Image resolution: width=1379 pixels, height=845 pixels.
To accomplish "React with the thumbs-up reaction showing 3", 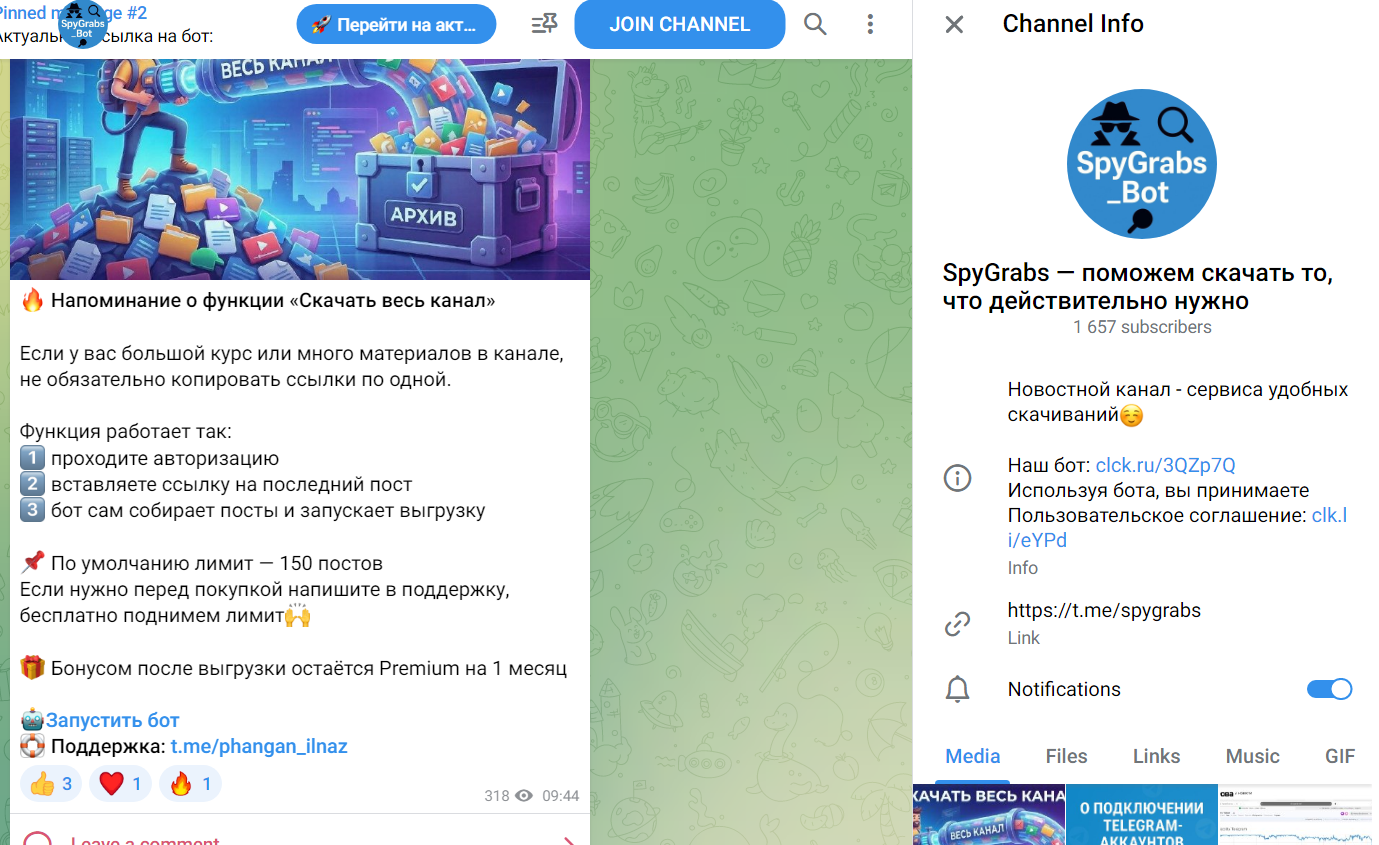I will coord(50,784).
